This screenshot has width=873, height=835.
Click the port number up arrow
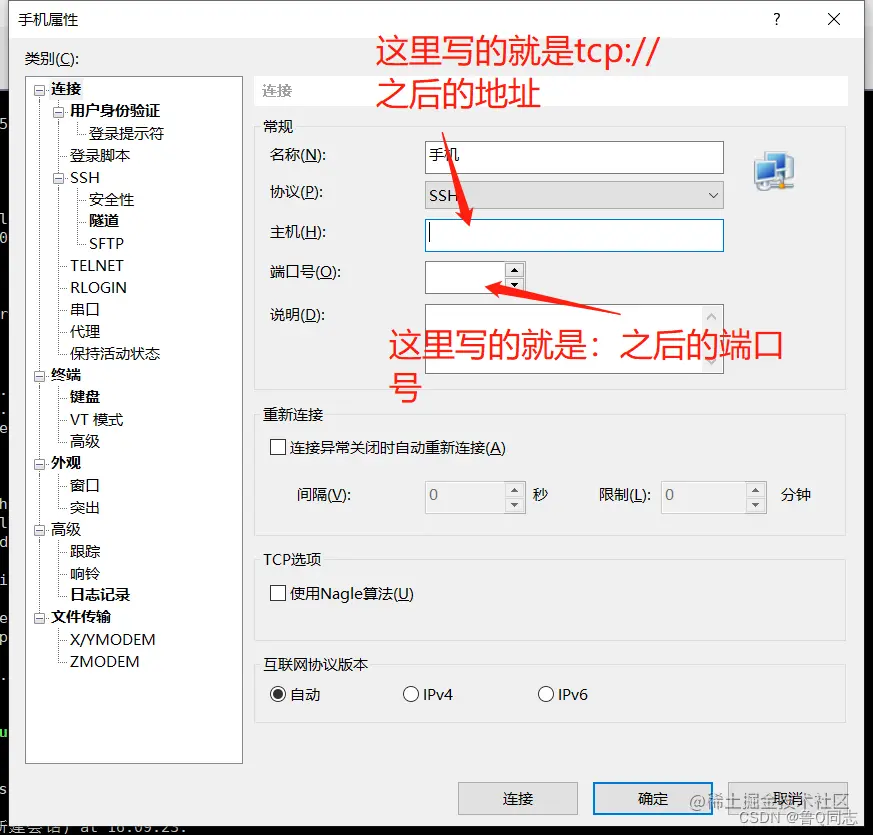tap(515, 271)
